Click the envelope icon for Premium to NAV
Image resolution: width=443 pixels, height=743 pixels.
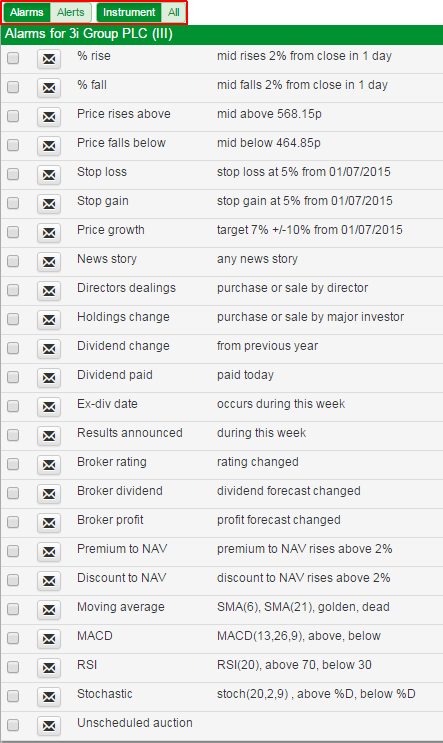click(49, 552)
